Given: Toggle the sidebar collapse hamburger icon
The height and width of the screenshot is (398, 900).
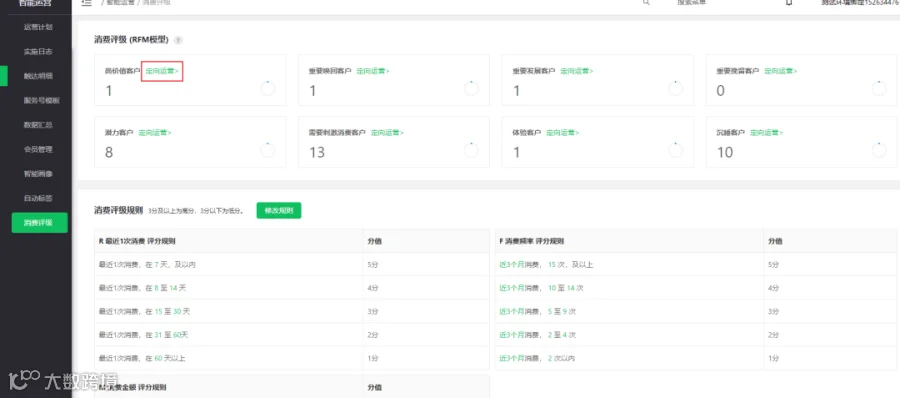Looking at the screenshot, I should tap(87, 3).
